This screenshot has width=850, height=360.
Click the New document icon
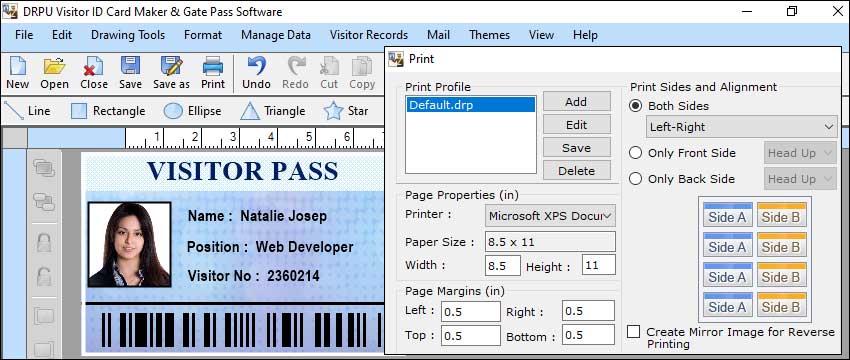(x=17, y=73)
